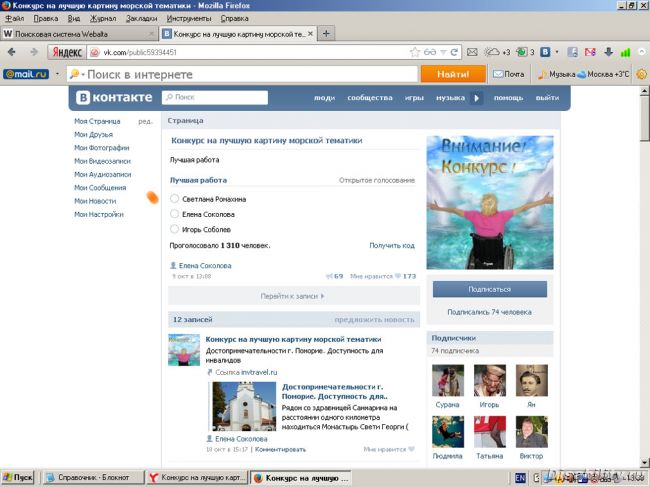Click the ВКонтакте logo

(x=114, y=97)
